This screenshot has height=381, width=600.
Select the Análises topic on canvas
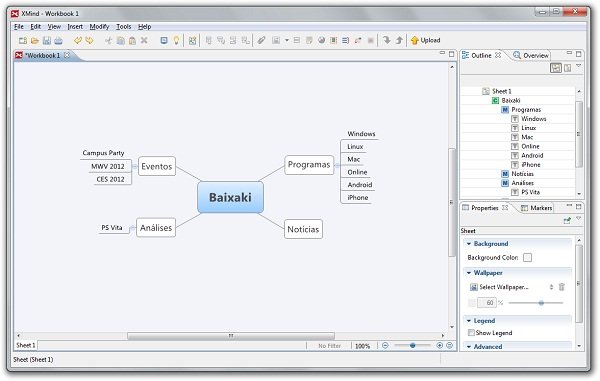(x=156, y=228)
